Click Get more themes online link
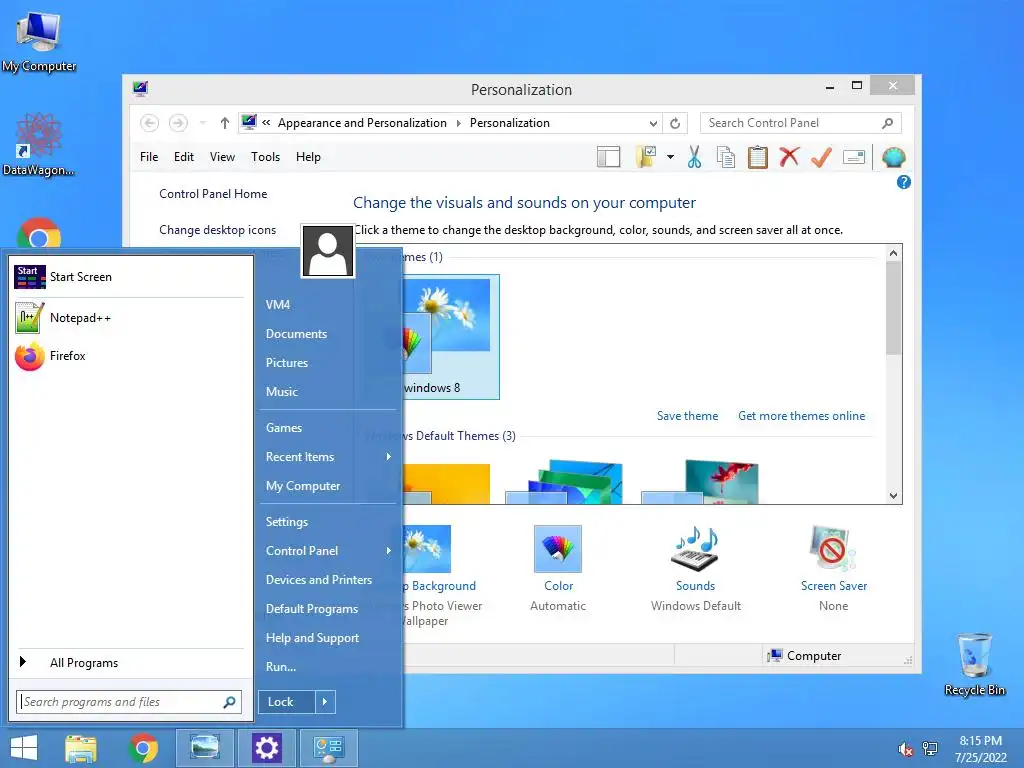Viewport: 1024px width, 768px height. [801, 416]
